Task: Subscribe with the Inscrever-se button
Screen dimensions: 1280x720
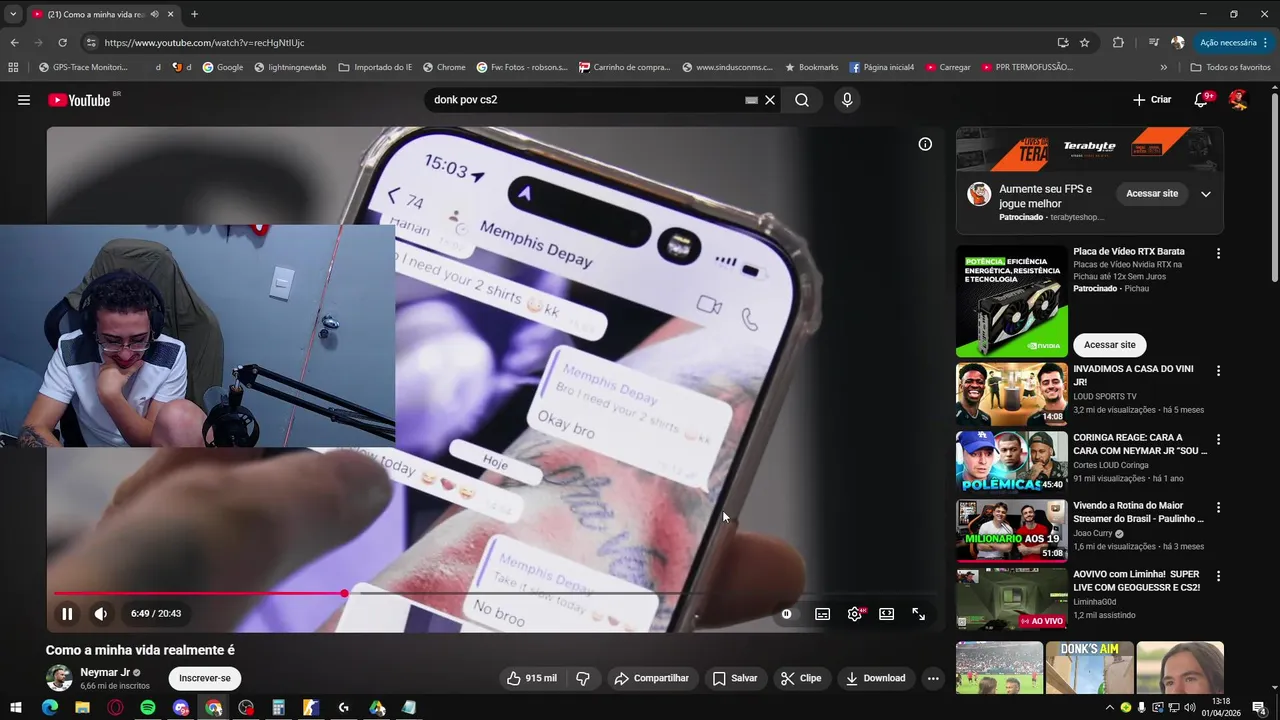Action: [205, 678]
